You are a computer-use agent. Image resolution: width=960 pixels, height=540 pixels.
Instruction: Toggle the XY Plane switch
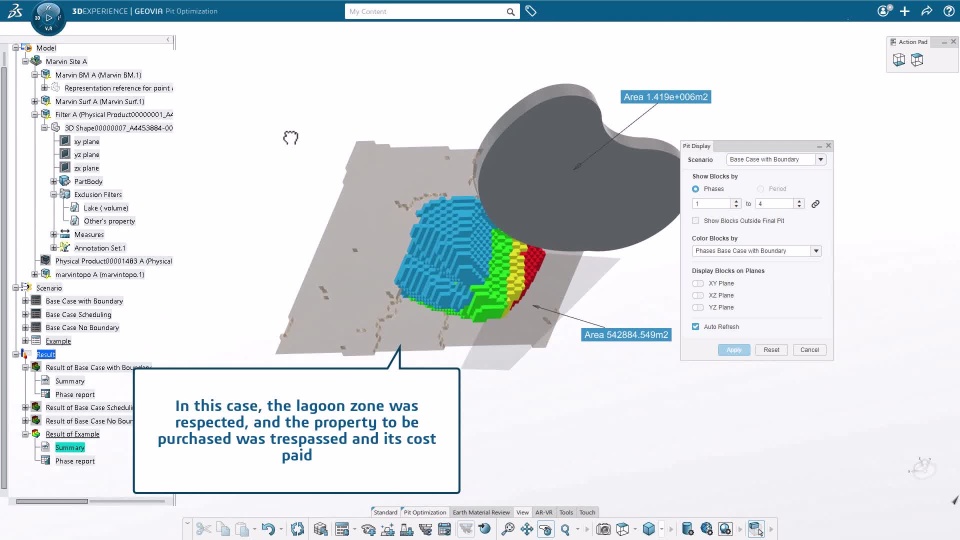(698, 283)
